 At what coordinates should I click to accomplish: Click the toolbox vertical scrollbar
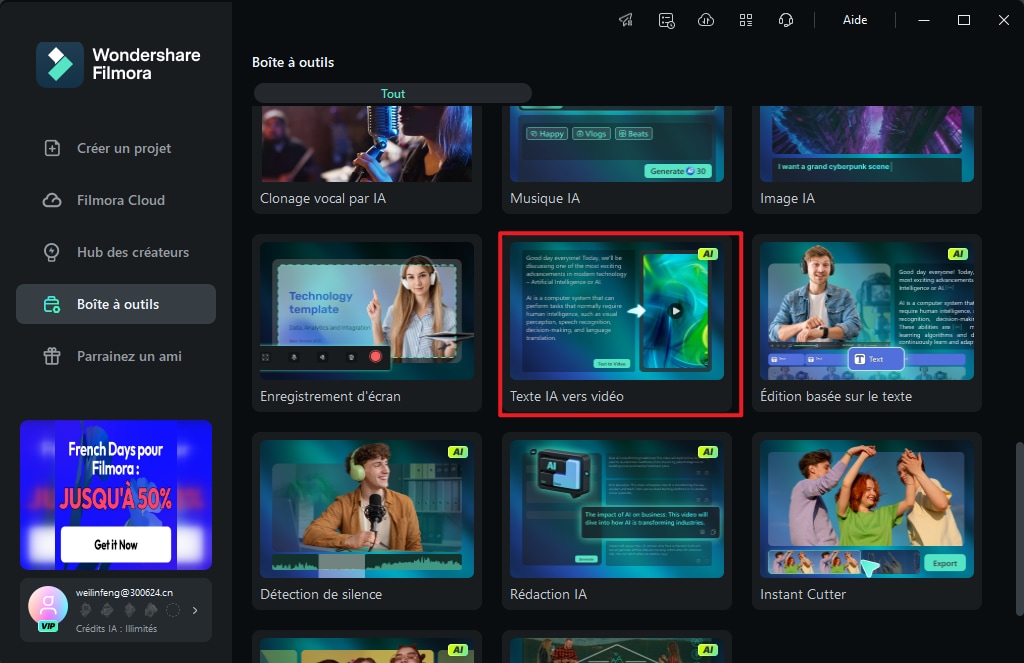pyautogui.click(x=1019, y=529)
